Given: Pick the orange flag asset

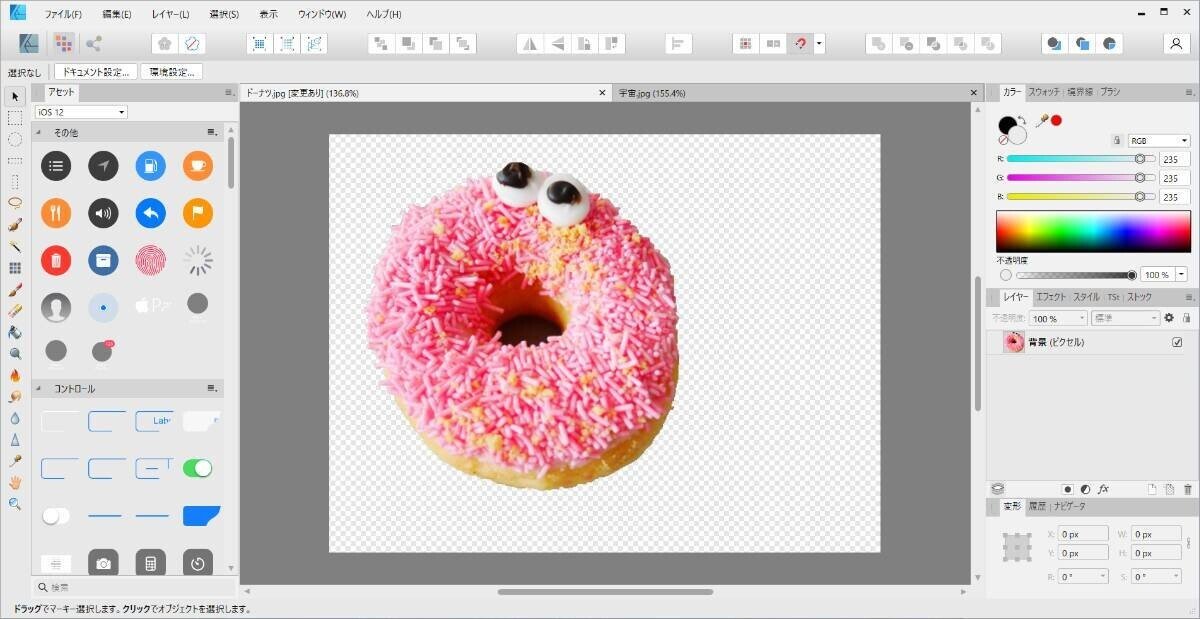Looking at the screenshot, I should (x=198, y=213).
